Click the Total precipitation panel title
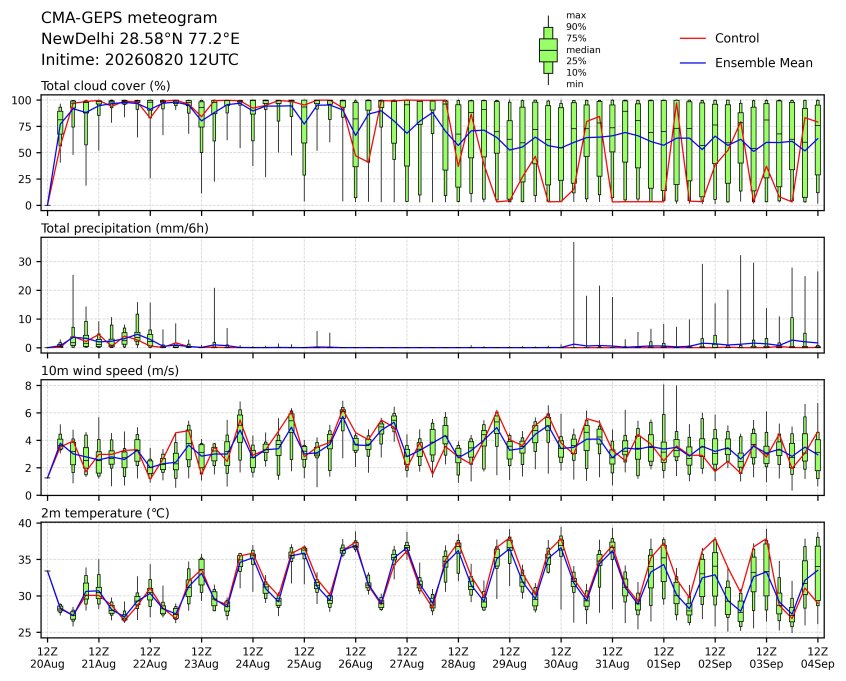This screenshot has width=846, height=681. [125, 228]
